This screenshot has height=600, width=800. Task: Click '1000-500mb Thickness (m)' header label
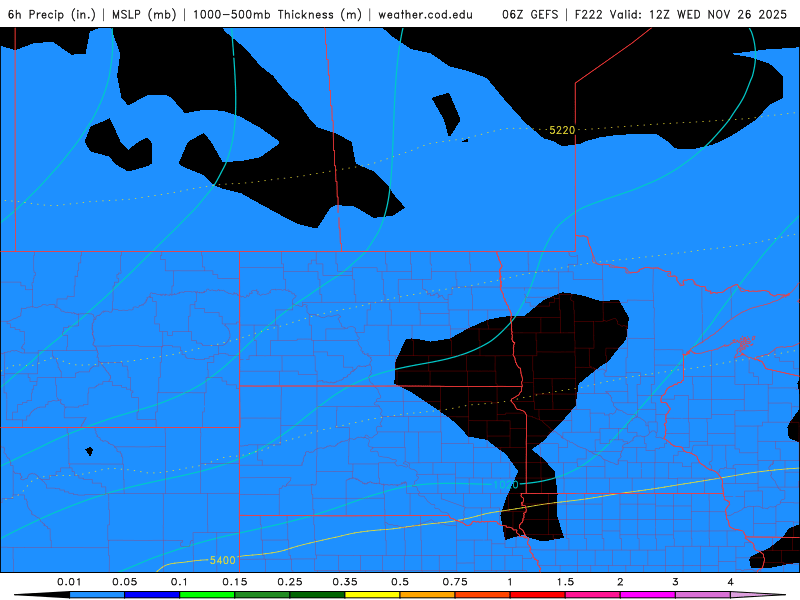click(277, 14)
